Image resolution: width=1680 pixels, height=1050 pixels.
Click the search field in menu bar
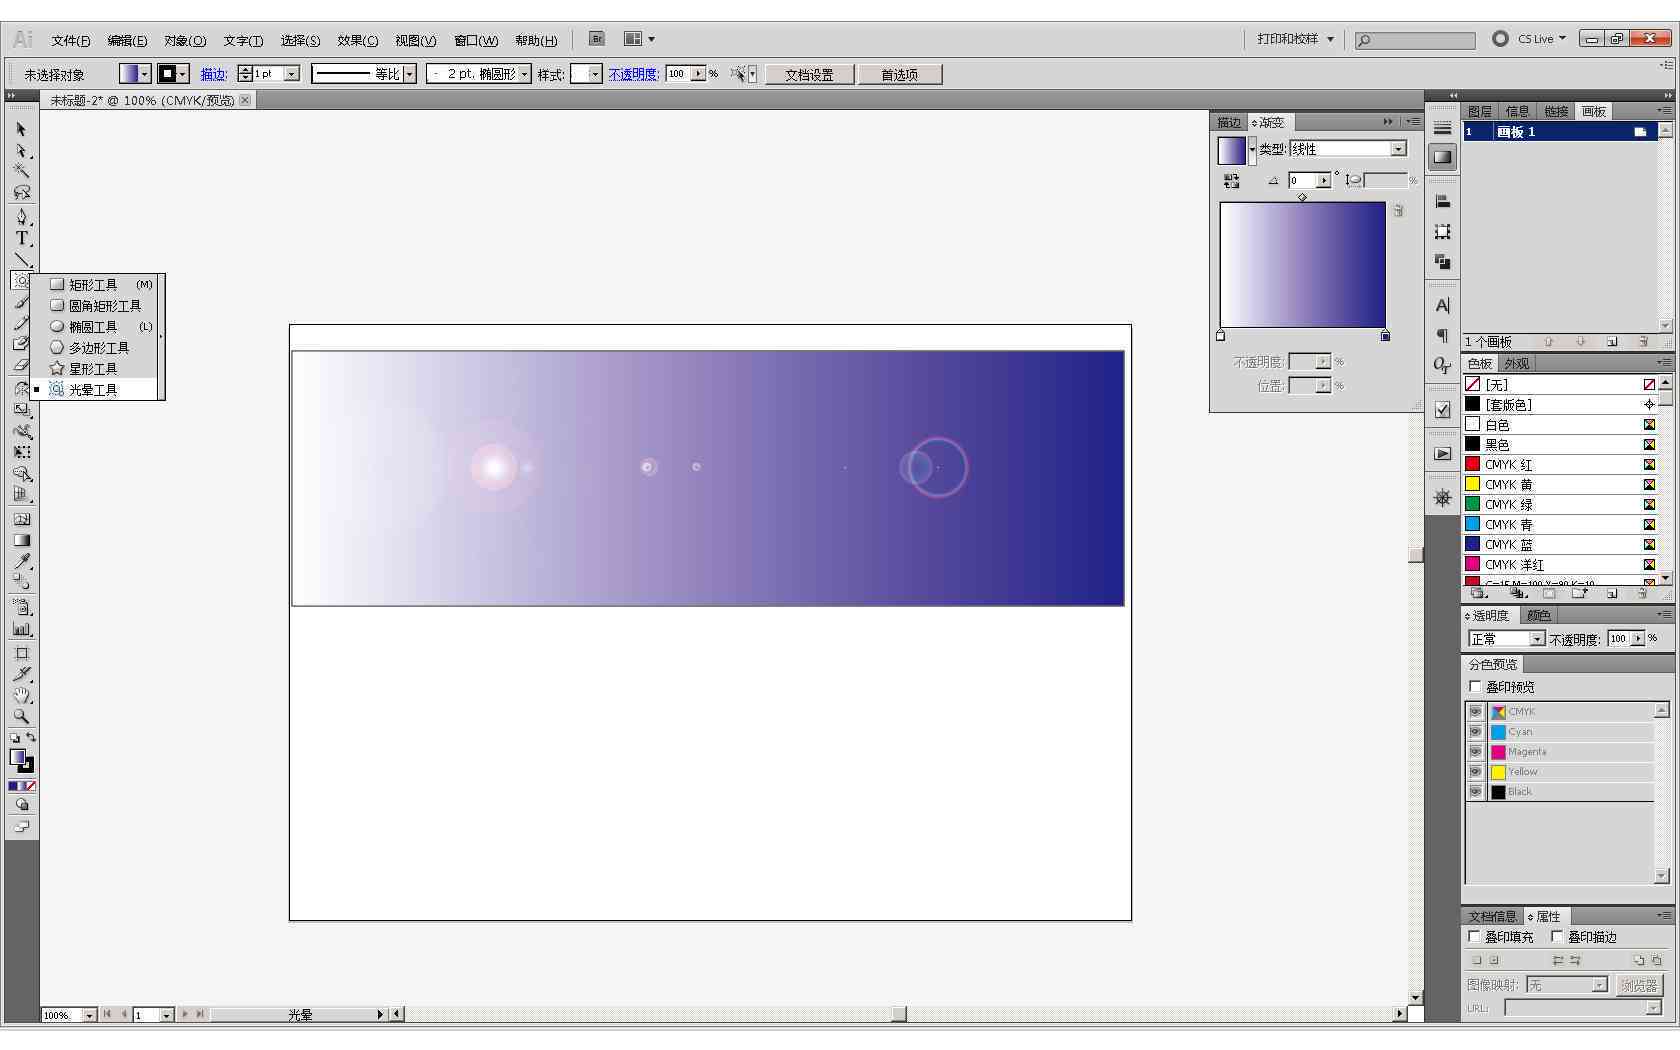pos(1415,40)
